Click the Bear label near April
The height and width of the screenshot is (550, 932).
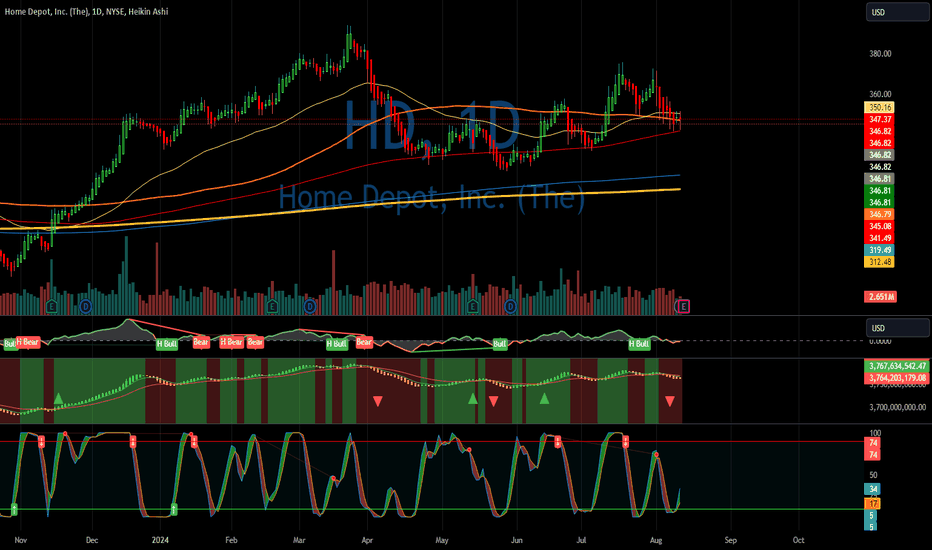(x=364, y=342)
